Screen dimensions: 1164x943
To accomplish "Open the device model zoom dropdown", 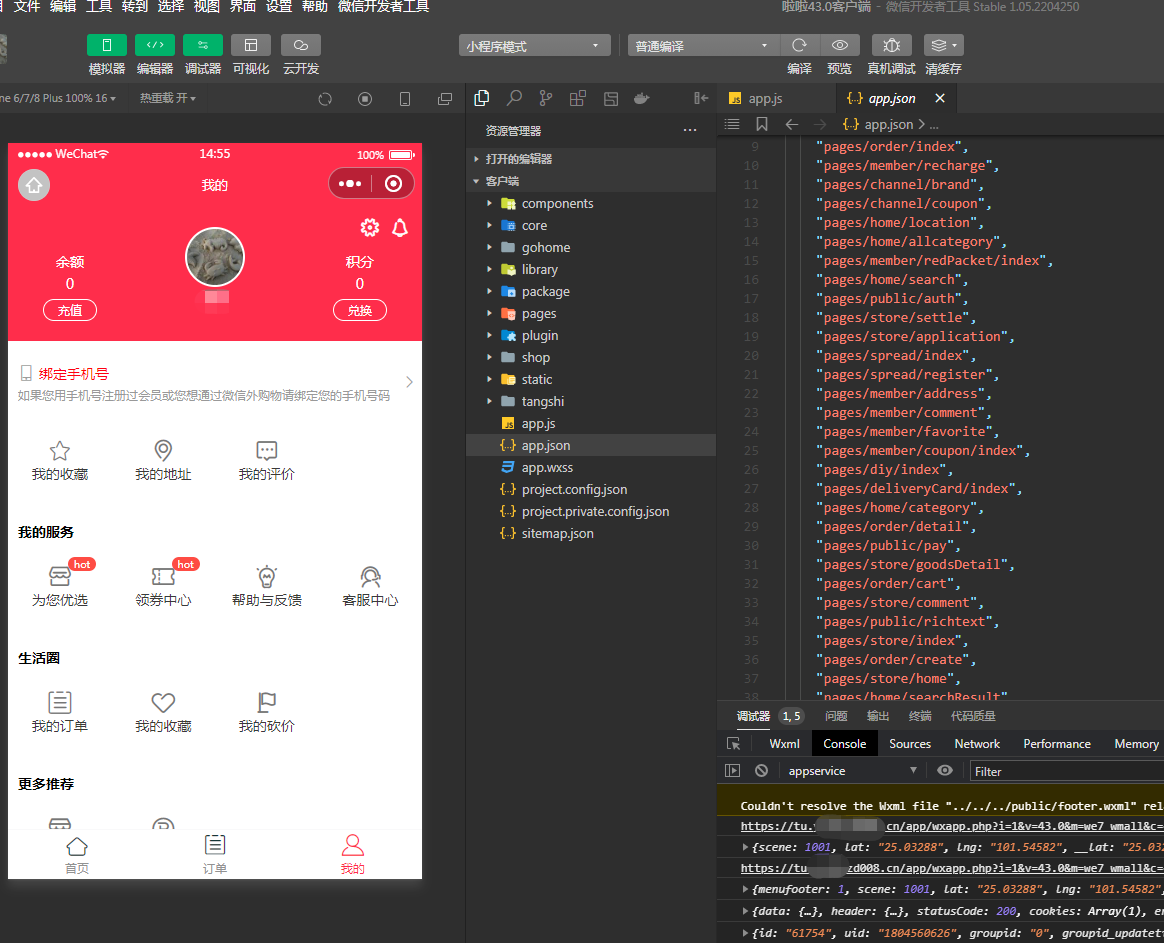I will point(58,98).
